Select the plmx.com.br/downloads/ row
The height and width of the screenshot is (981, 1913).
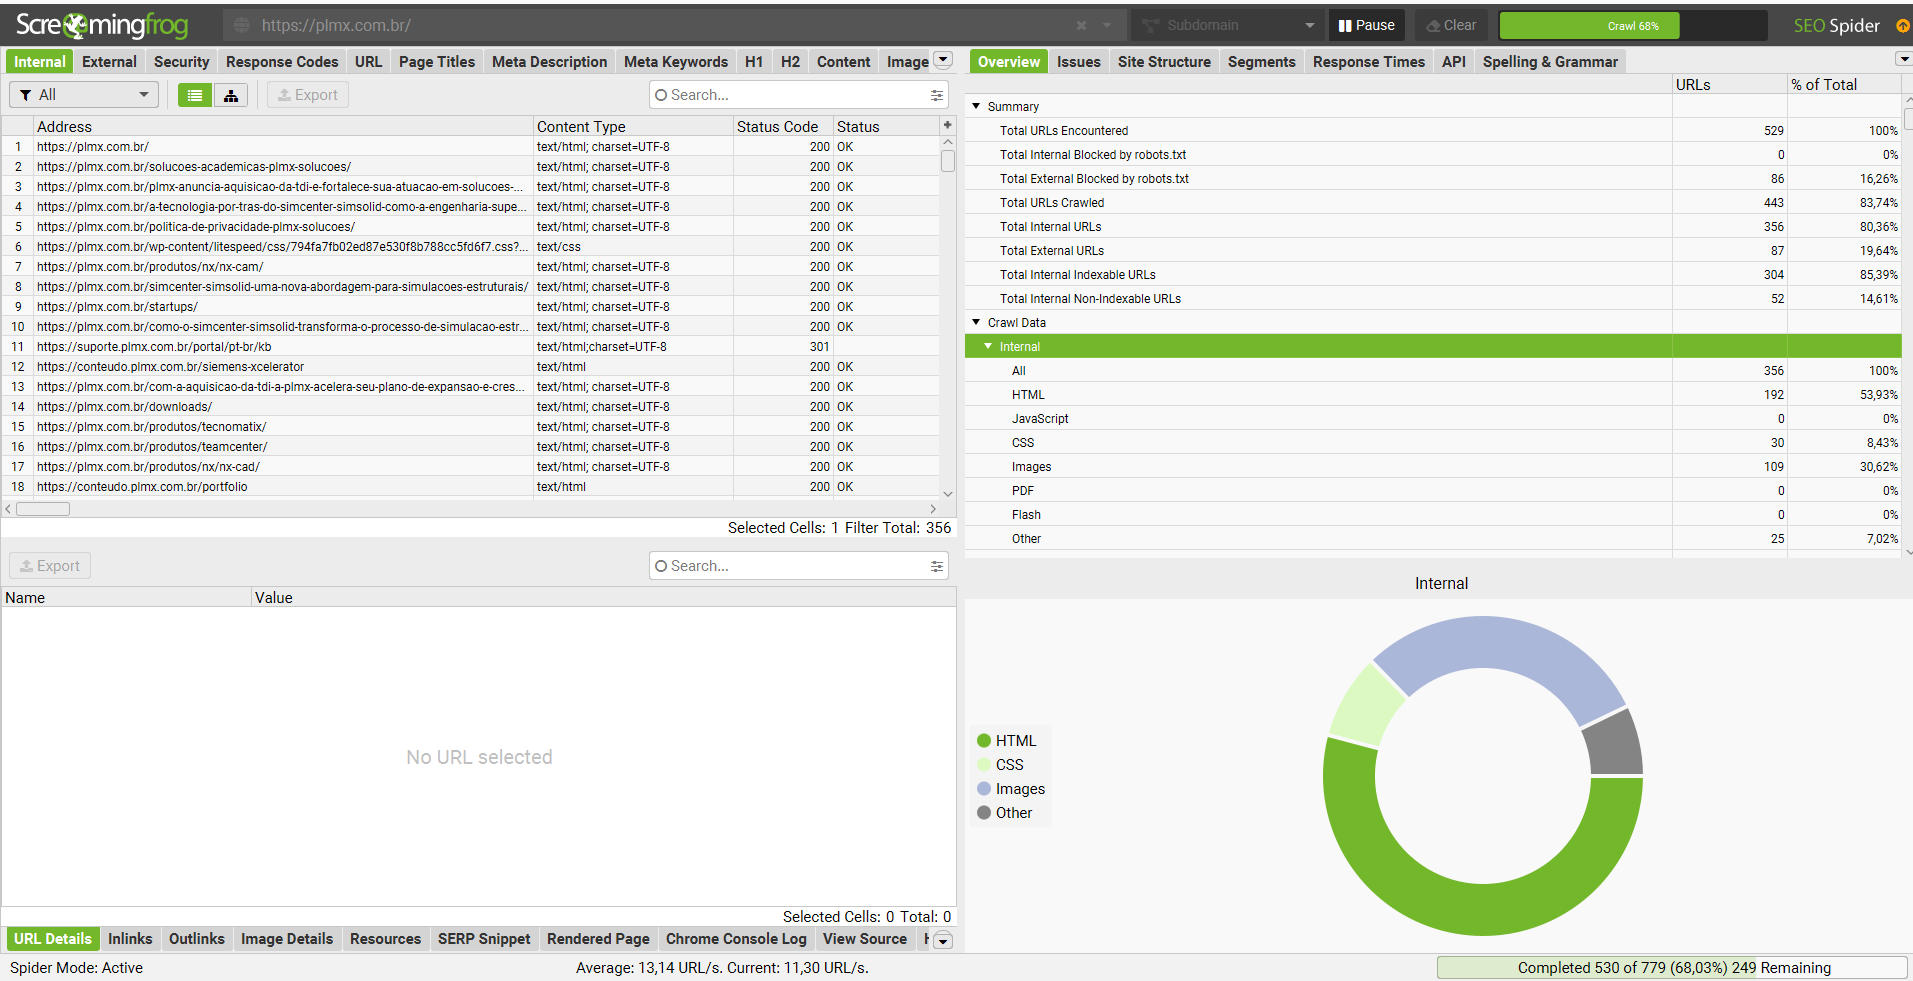[470, 406]
